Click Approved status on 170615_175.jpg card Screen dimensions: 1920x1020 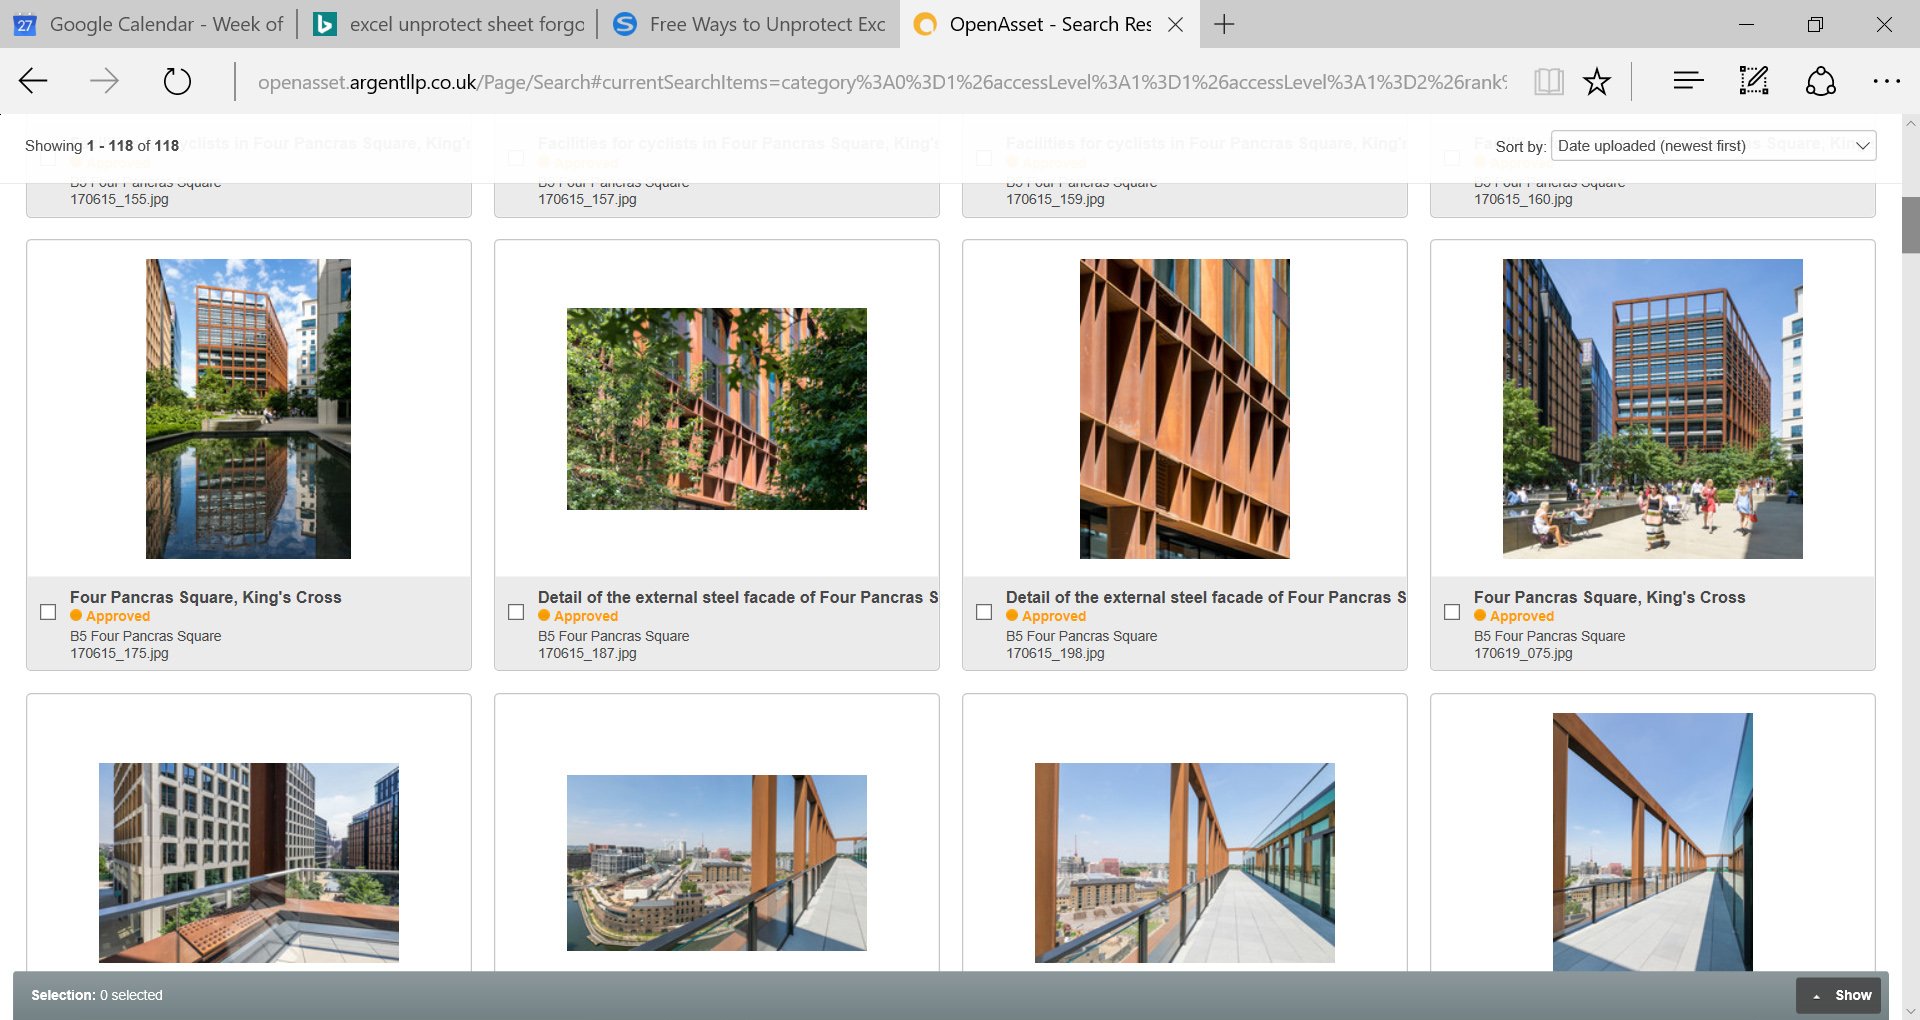click(110, 616)
